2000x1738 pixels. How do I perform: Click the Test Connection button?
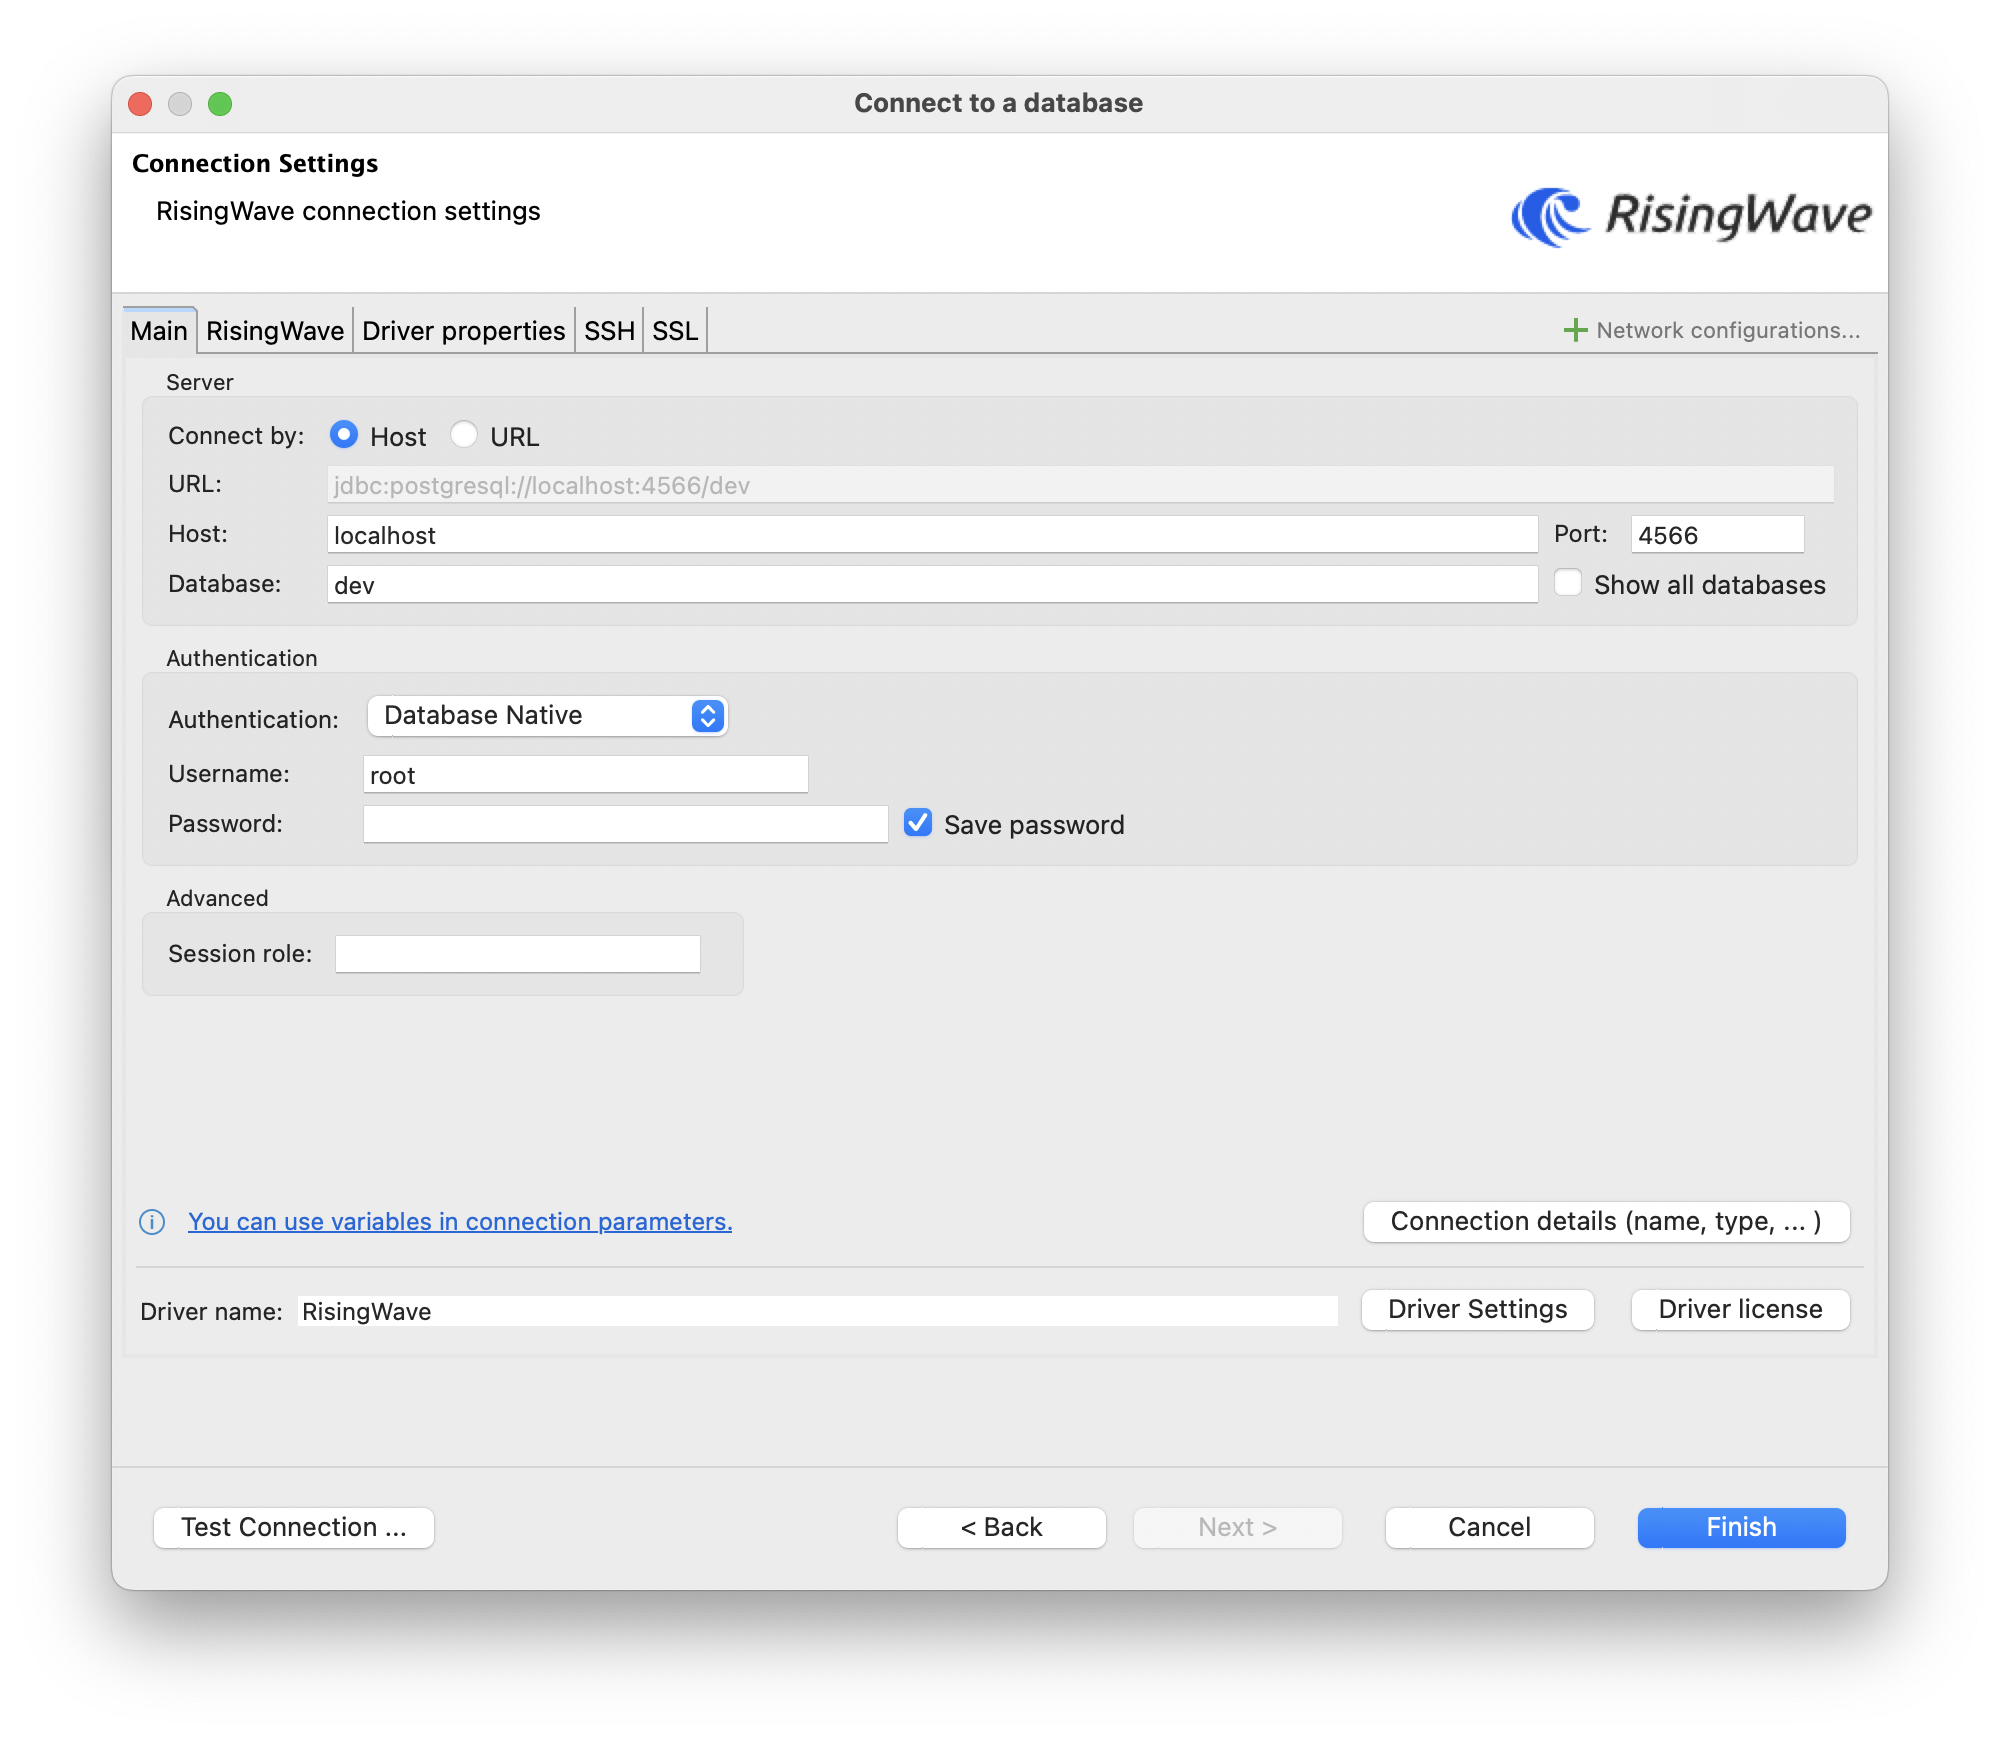click(x=293, y=1527)
